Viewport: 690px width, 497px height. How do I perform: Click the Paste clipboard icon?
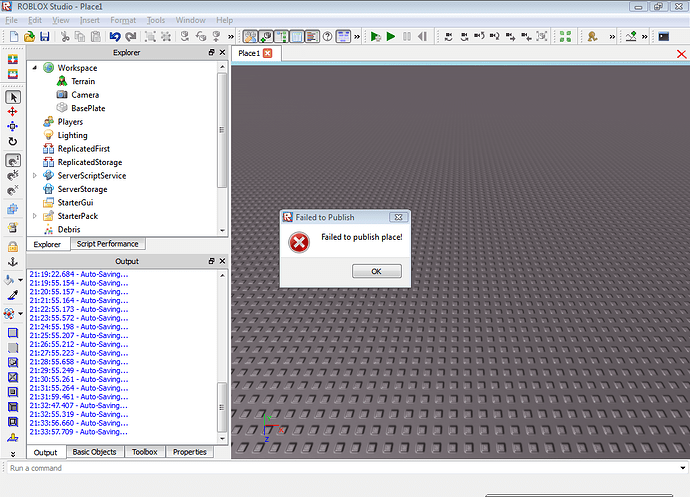pyautogui.click(x=95, y=37)
